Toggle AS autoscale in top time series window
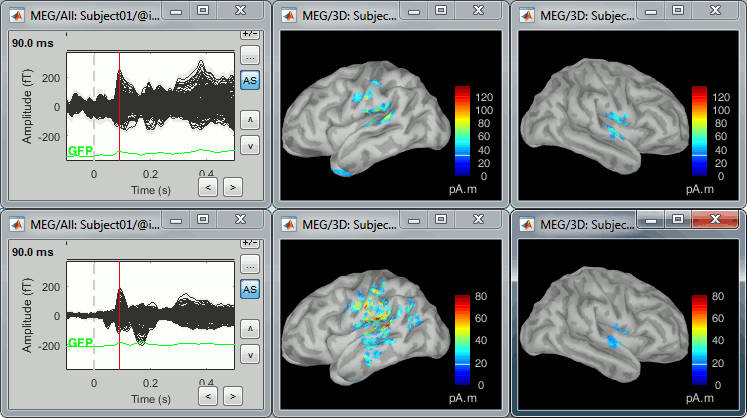Viewport: 747px width, 418px height. (249, 81)
